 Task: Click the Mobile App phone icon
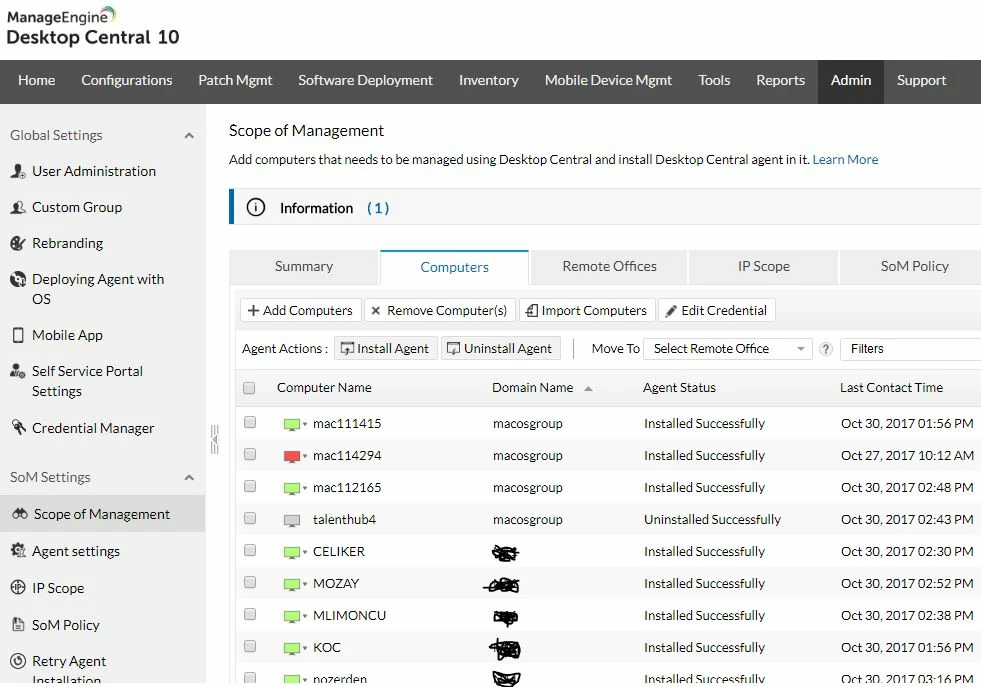[18, 335]
